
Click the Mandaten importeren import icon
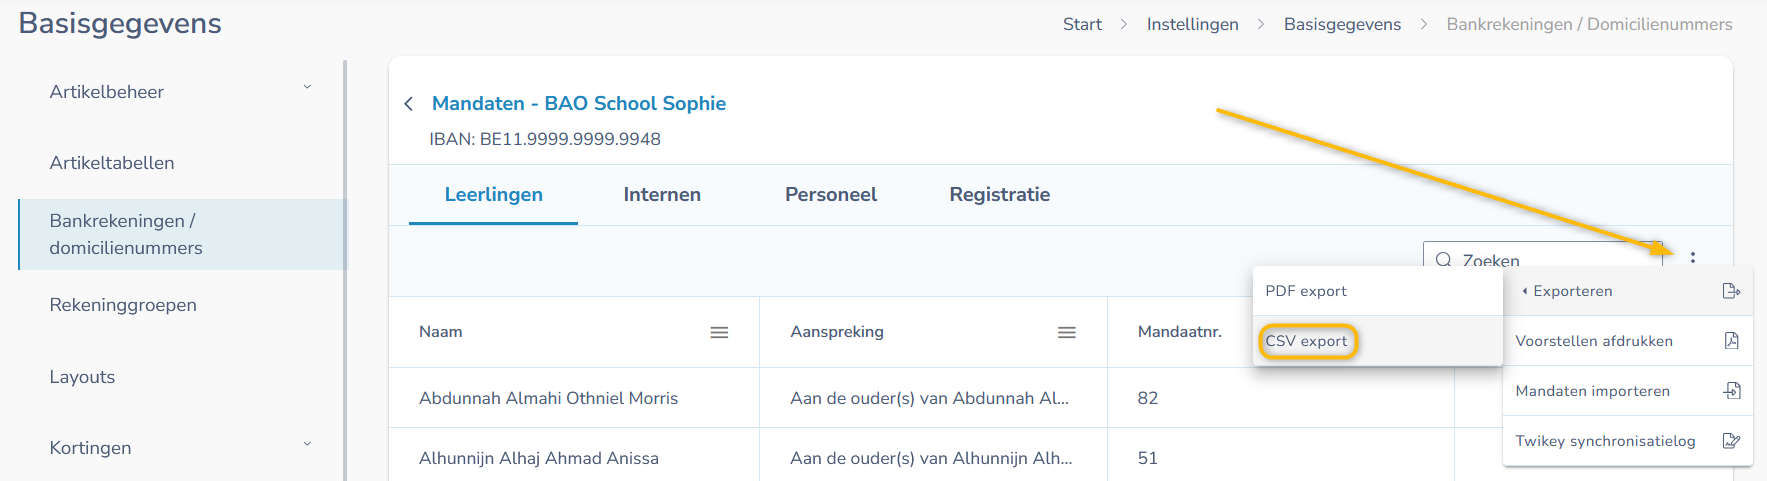1731,391
